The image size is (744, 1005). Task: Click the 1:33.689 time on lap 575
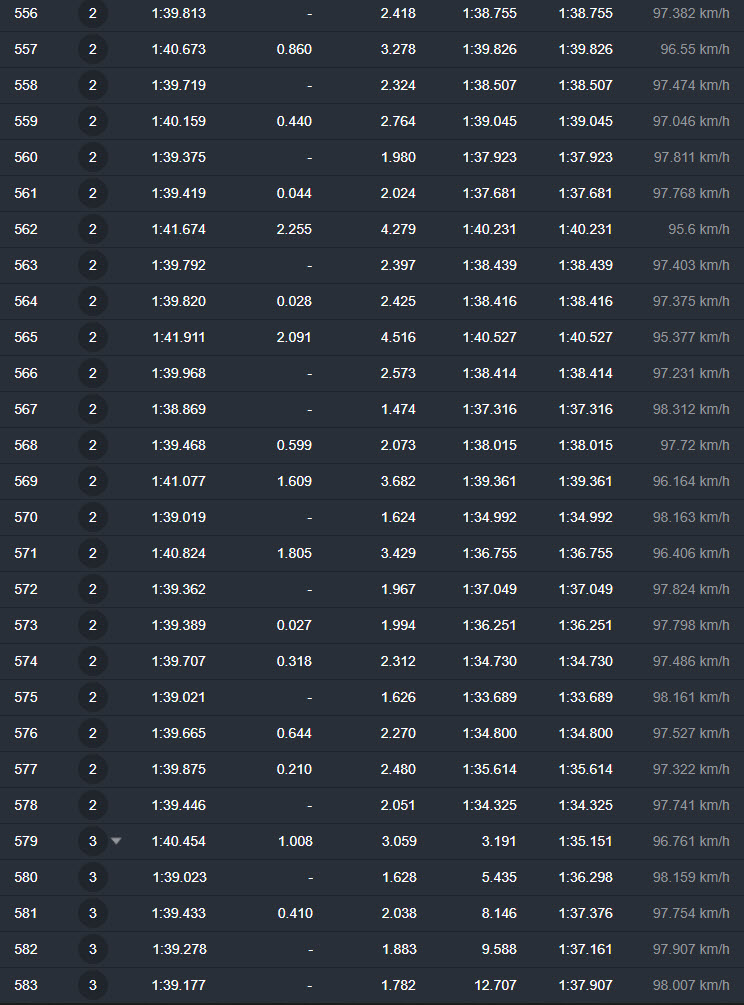tap(490, 697)
